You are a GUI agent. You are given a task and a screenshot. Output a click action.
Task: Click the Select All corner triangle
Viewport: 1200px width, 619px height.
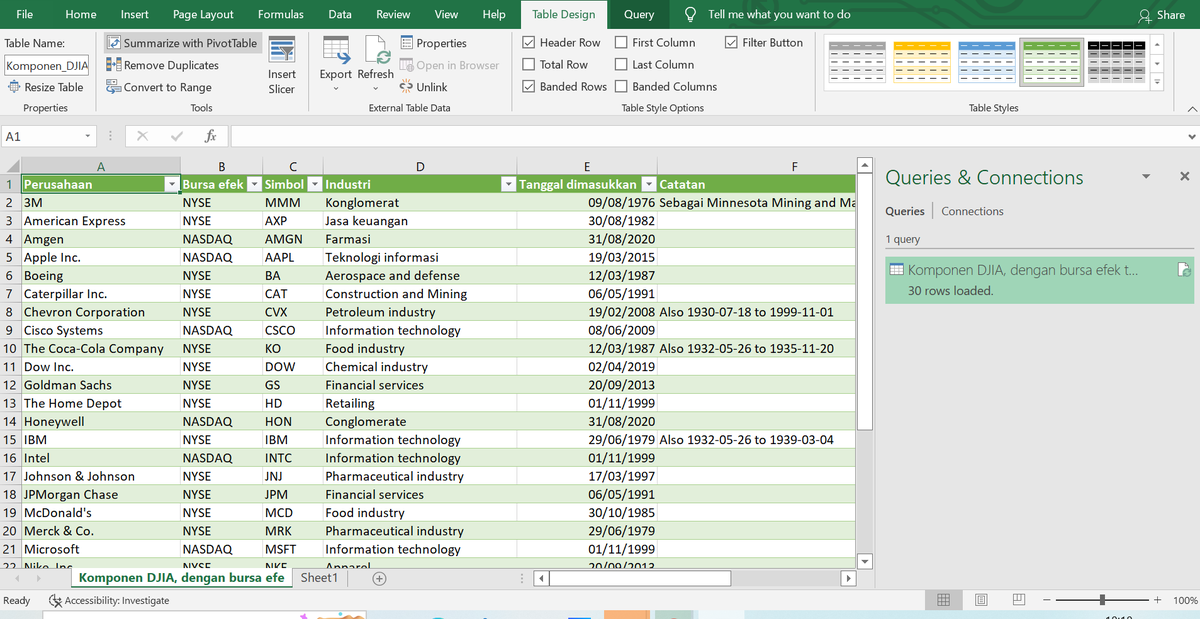click(x=10, y=166)
